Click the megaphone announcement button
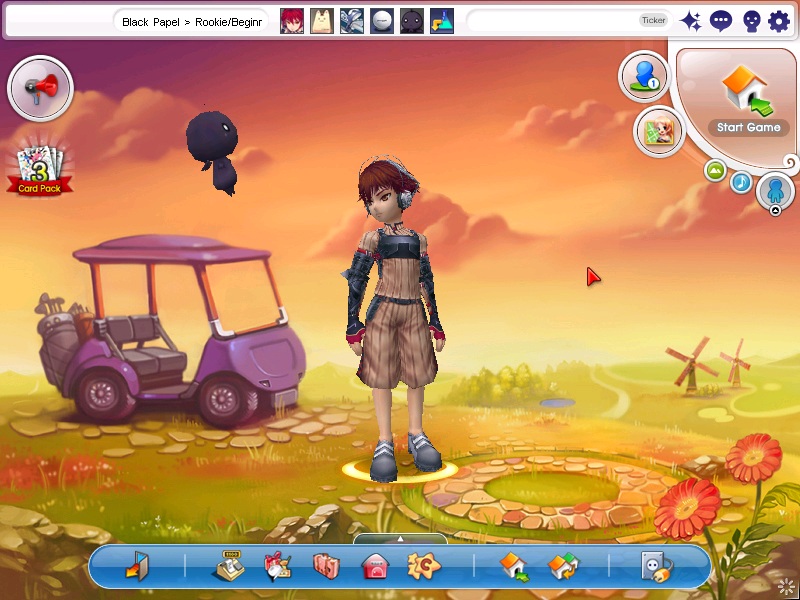 point(40,88)
